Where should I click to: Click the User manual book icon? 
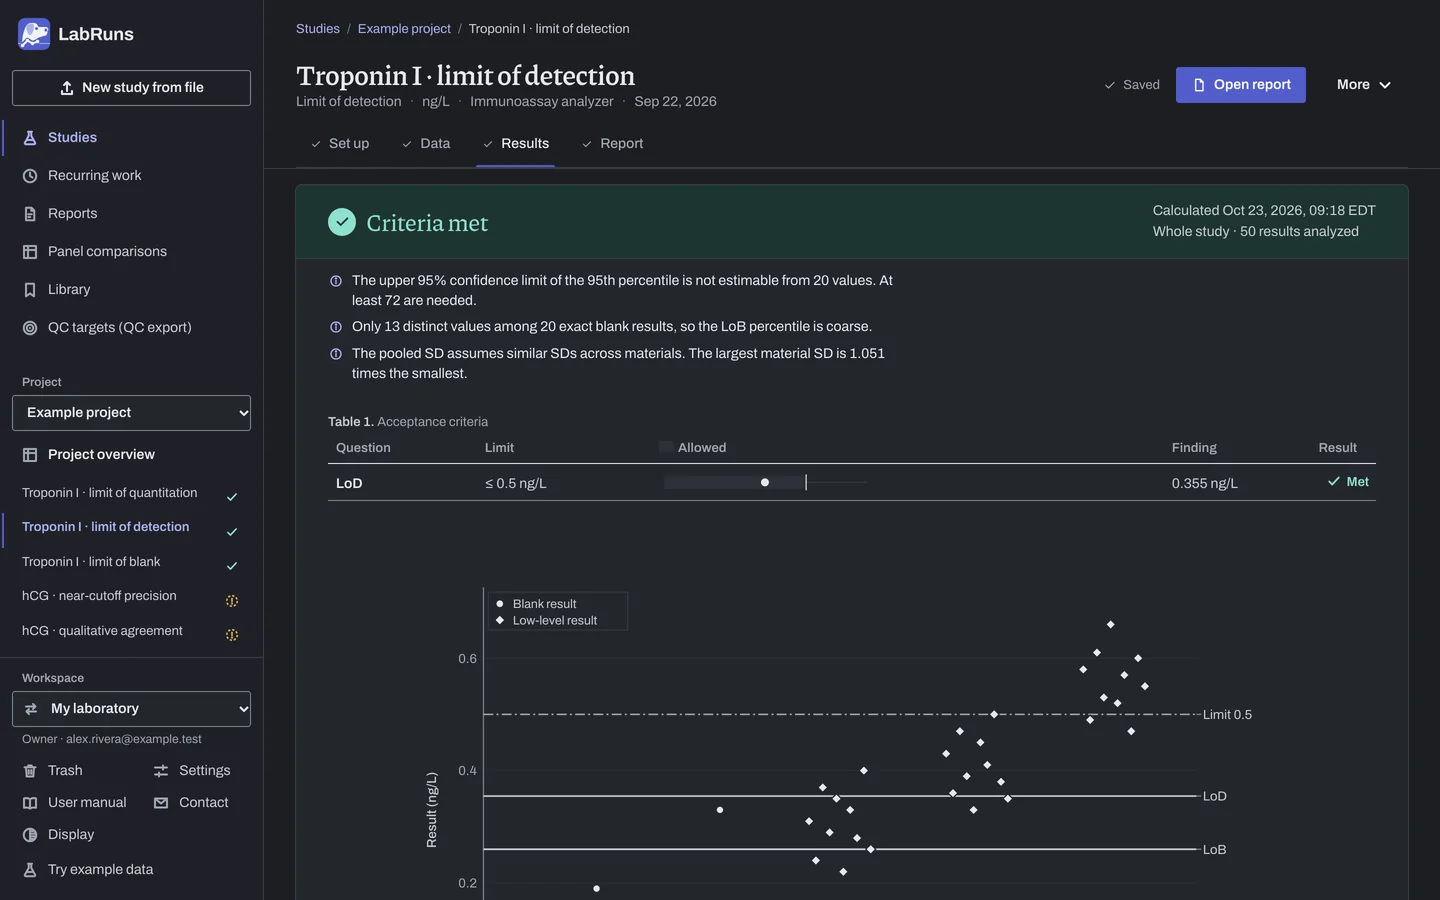coord(30,803)
